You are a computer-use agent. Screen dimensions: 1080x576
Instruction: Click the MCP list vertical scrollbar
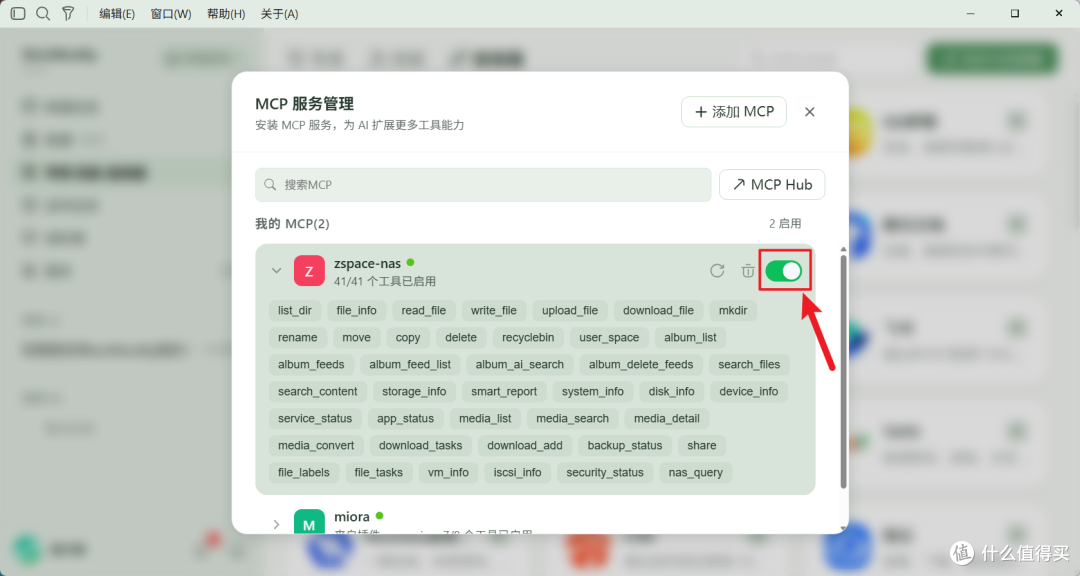843,372
